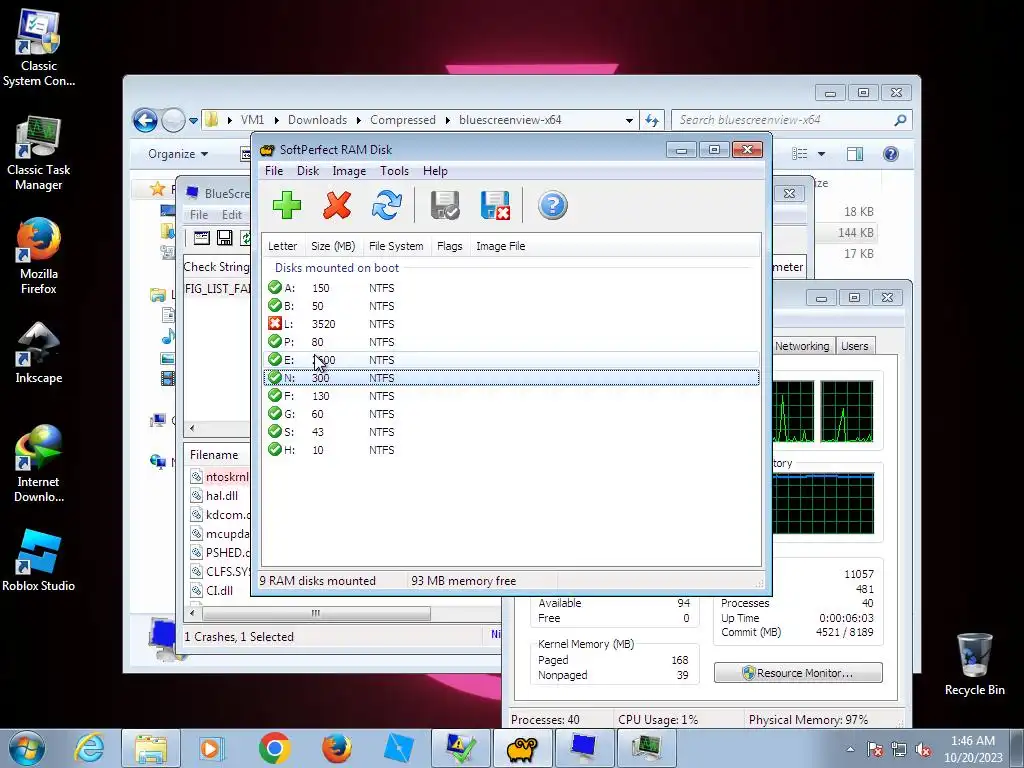
Task: Select RAM disk row P: 80
Action: click(x=511, y=342)
